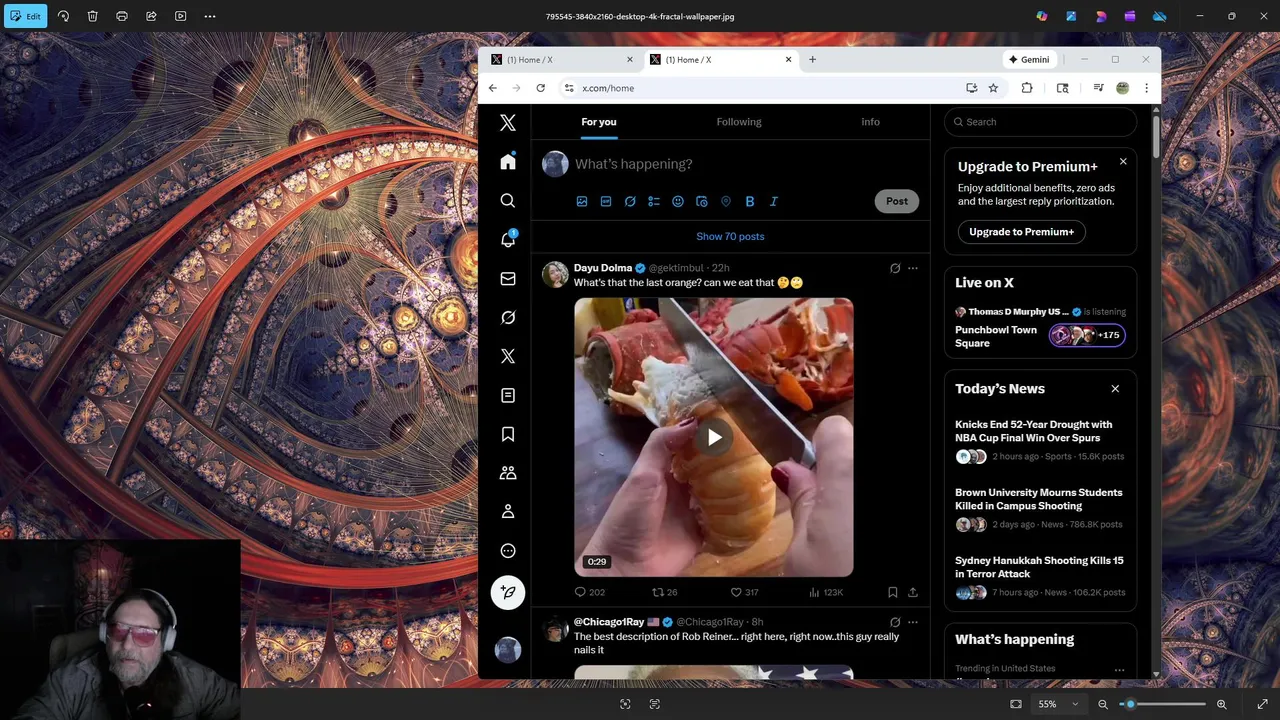Start slideshow from Photos toolbar
1280x720 pixels.
click(180, 16)
